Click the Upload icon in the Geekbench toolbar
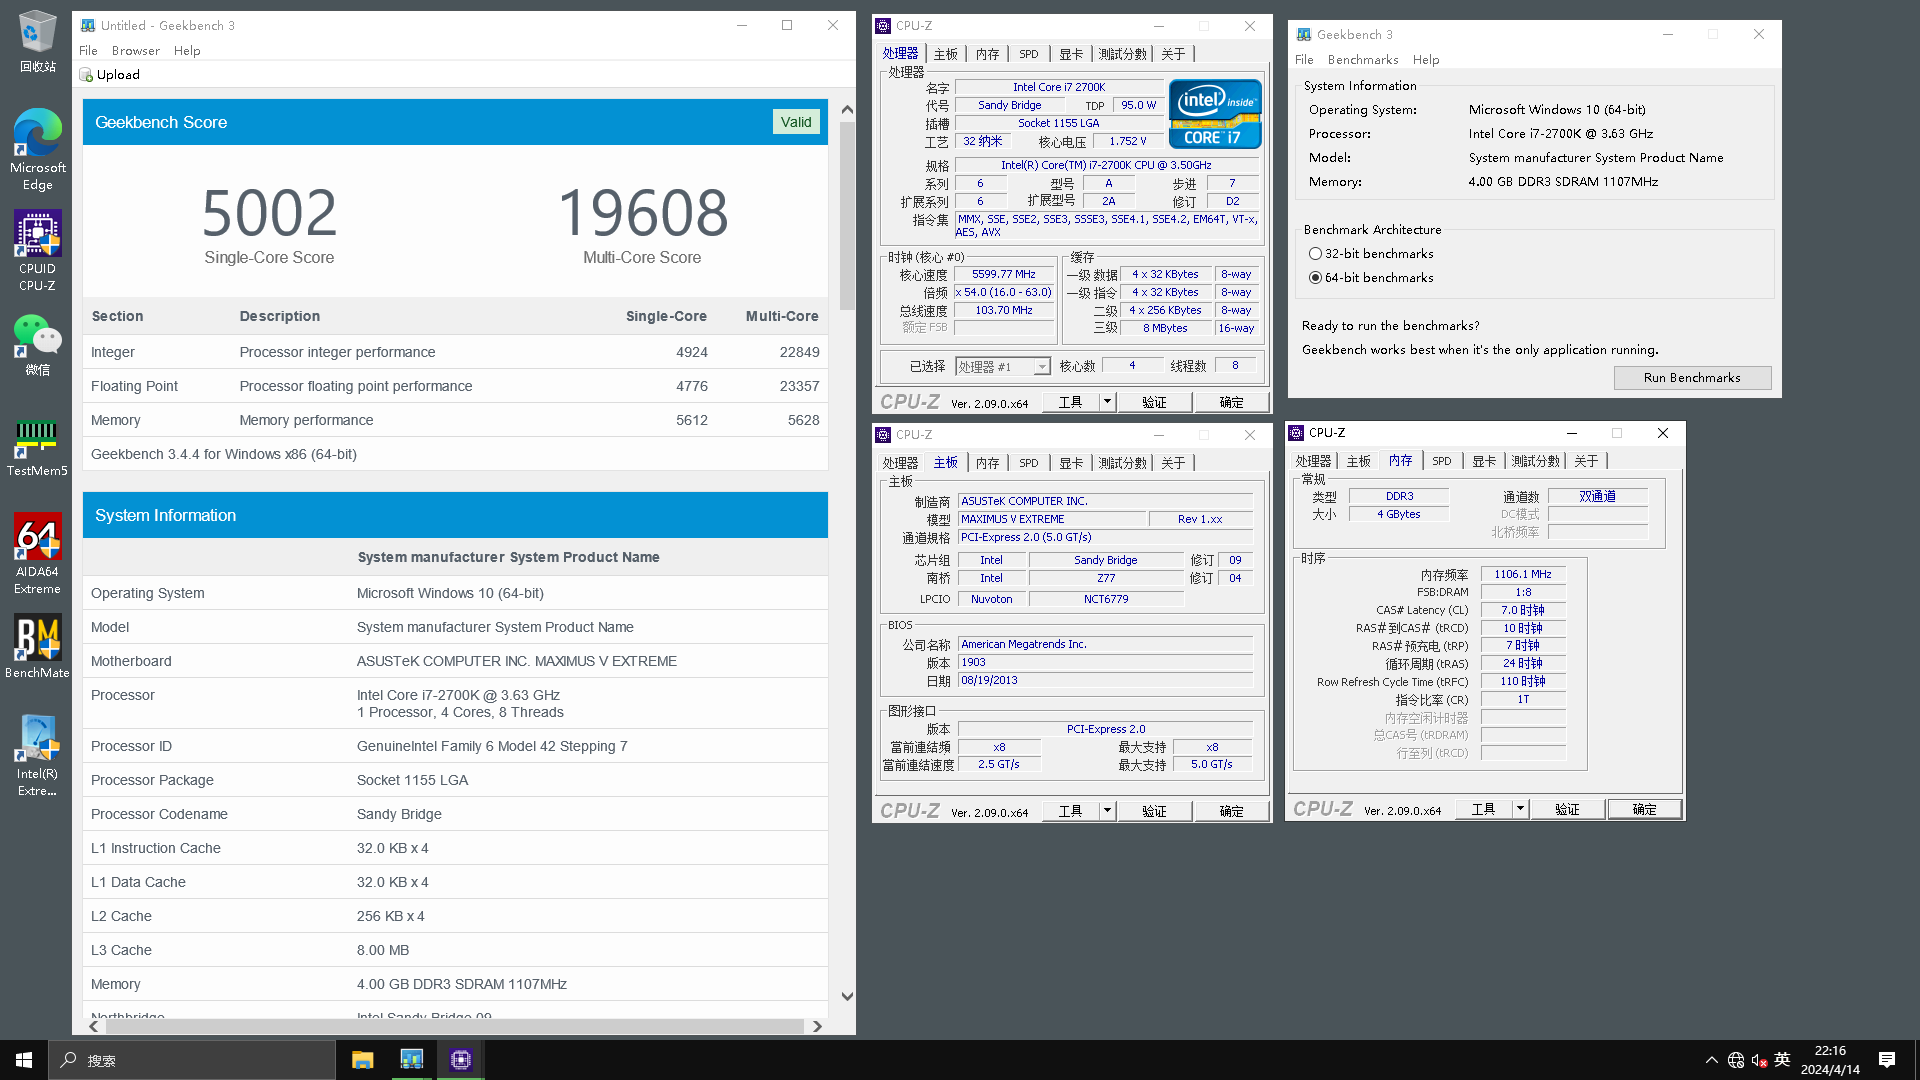The height and width of the screenshot is (1080, 1920). [x=86, y=75]
